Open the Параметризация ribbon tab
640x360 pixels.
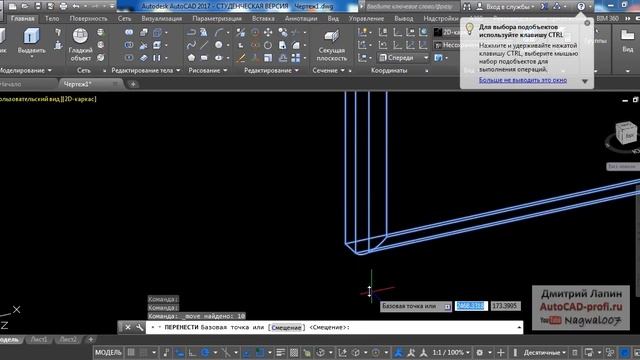[217, 18]
